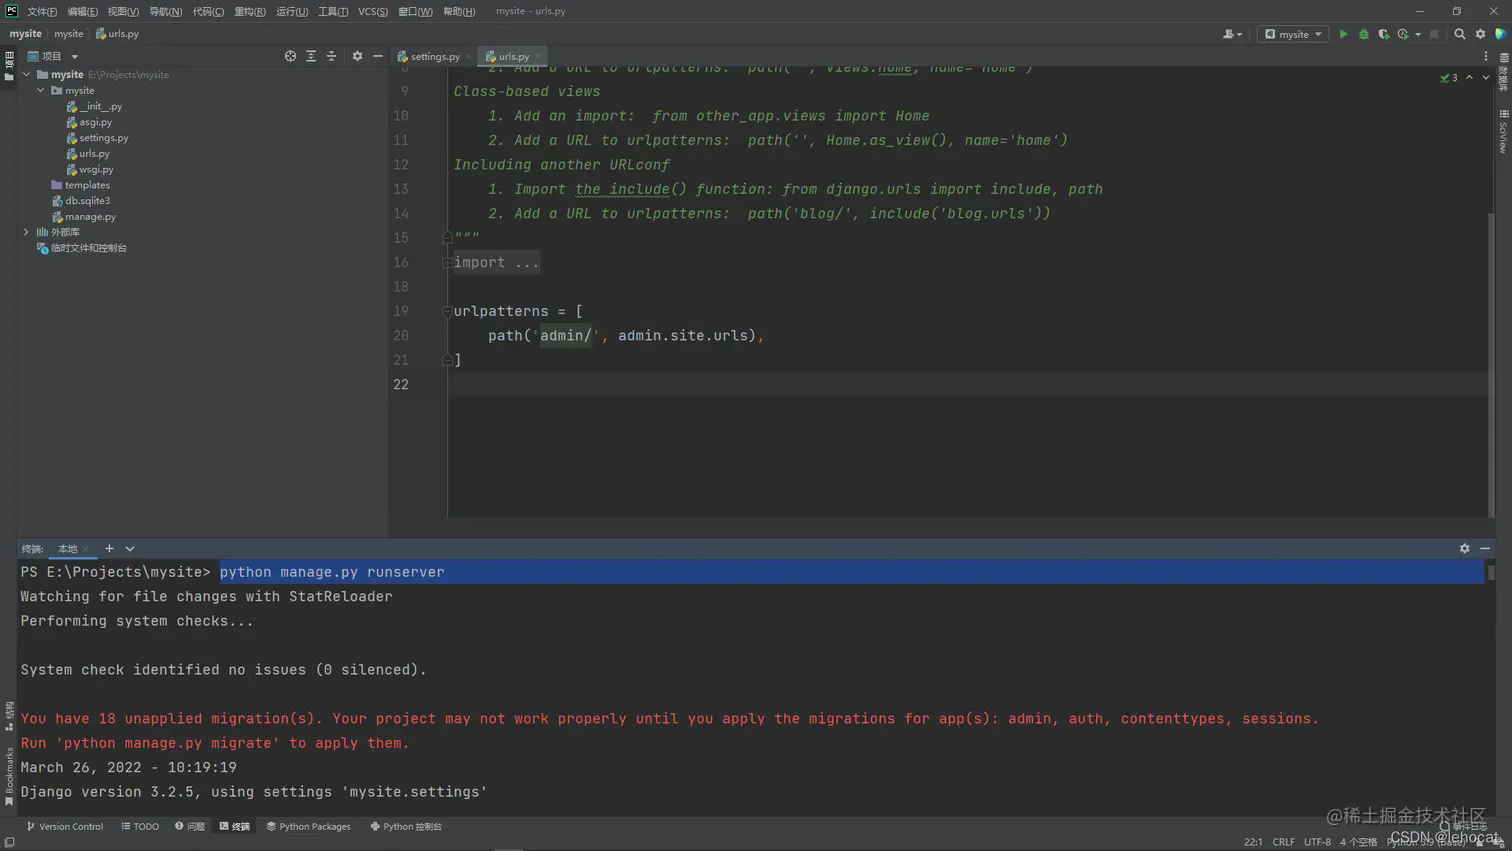Collapse the inner mysite package folder
This screenshot has height=851, width=1512.
[x=41, y=90]
